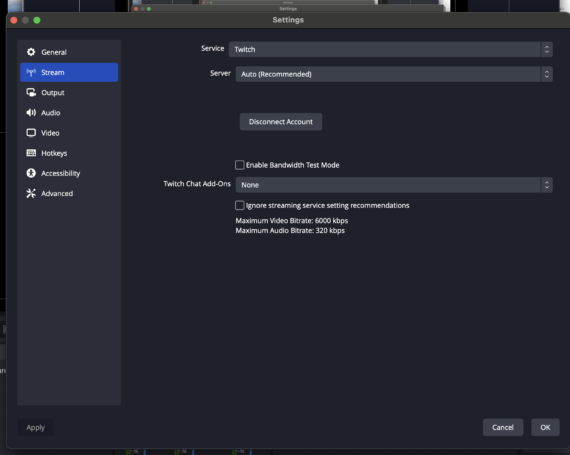Click the Video display icon
Viewport: 570px width, 455px height.
pos(31,133)
